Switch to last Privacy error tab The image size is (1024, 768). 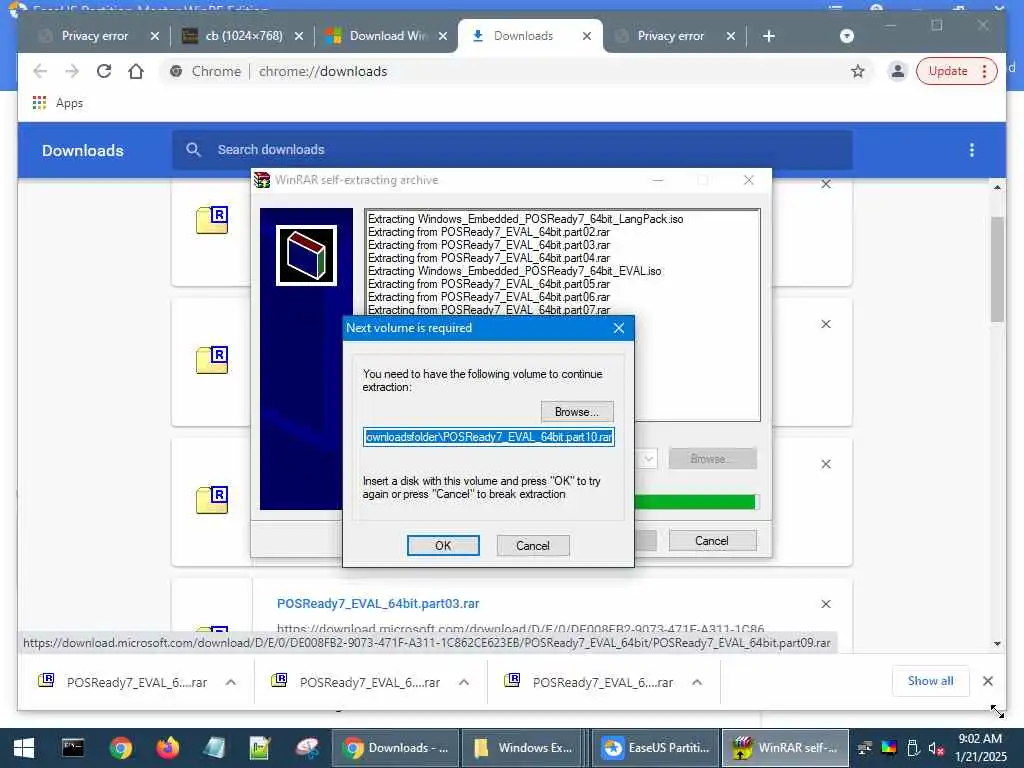671,36
